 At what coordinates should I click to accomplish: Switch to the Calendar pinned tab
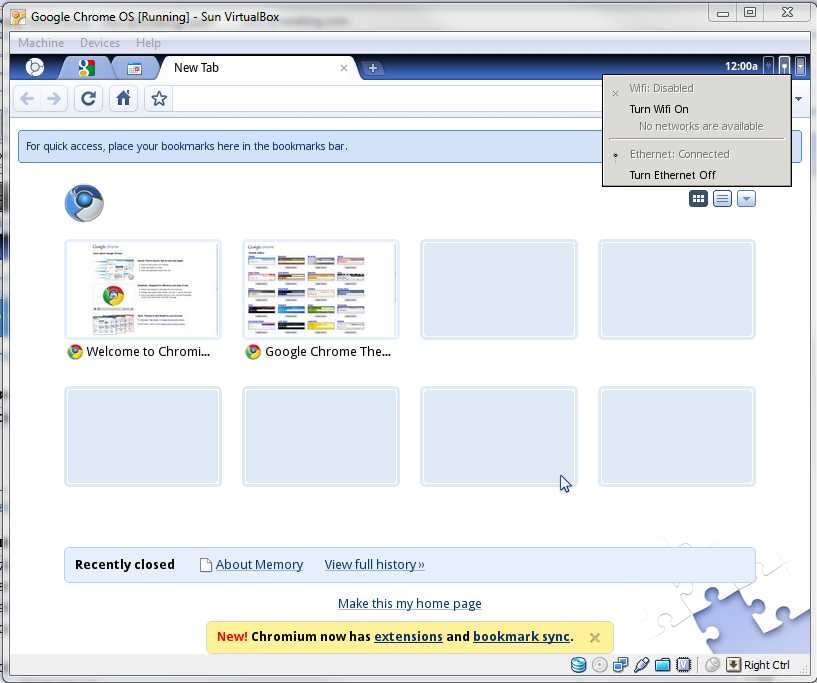[134, 68]
